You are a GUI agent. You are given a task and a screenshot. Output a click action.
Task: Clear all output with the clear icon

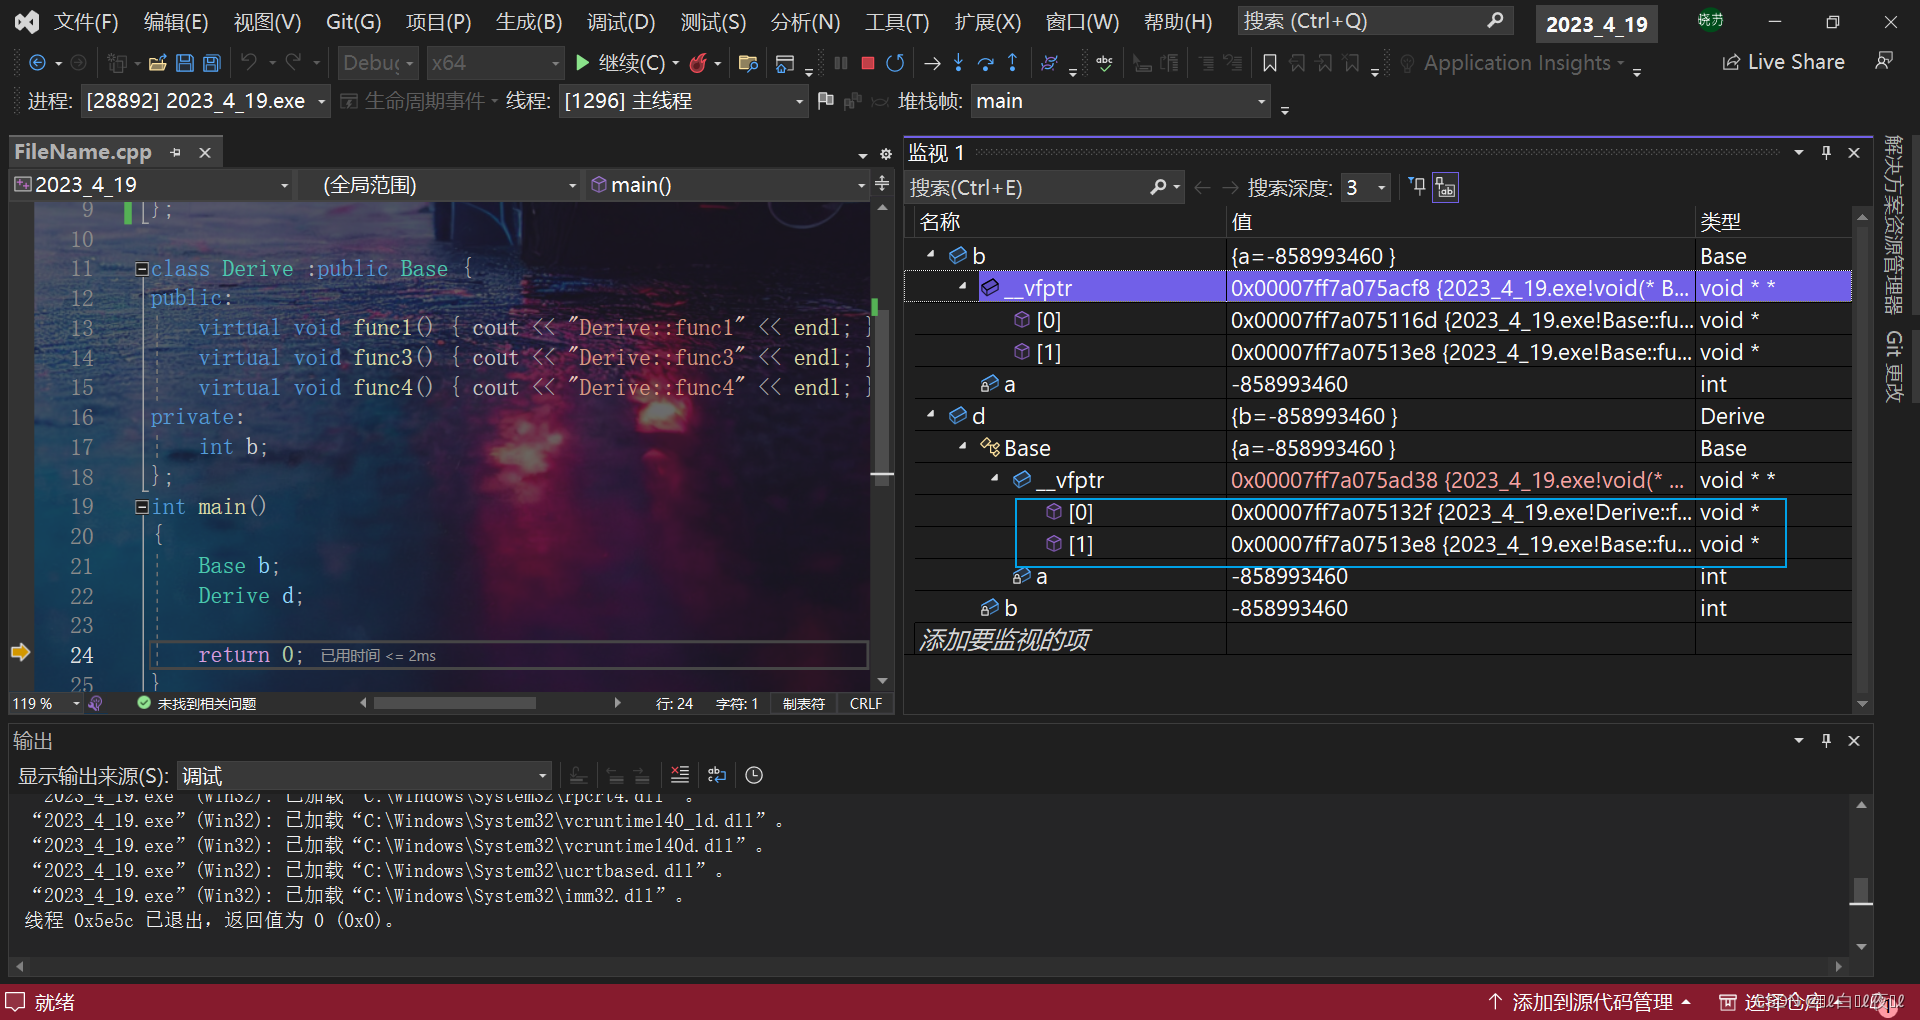pyautogui.click(x=679, y=775)
